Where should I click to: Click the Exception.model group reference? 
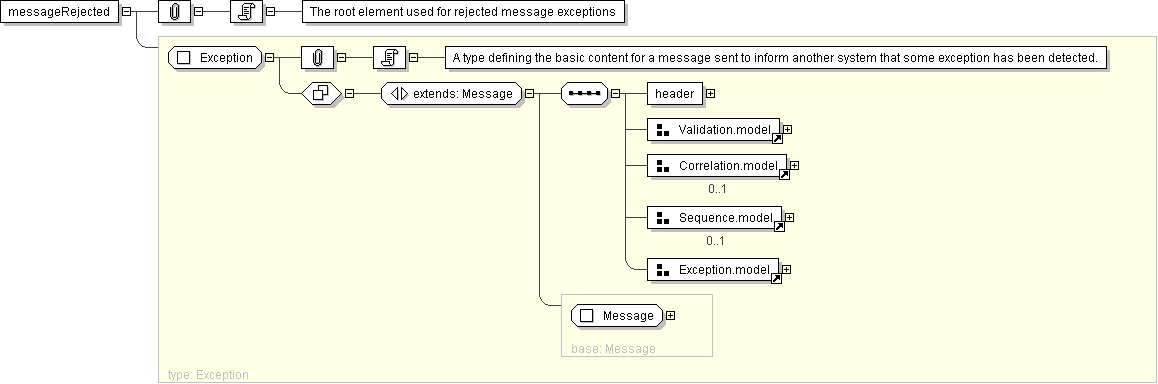713,270
